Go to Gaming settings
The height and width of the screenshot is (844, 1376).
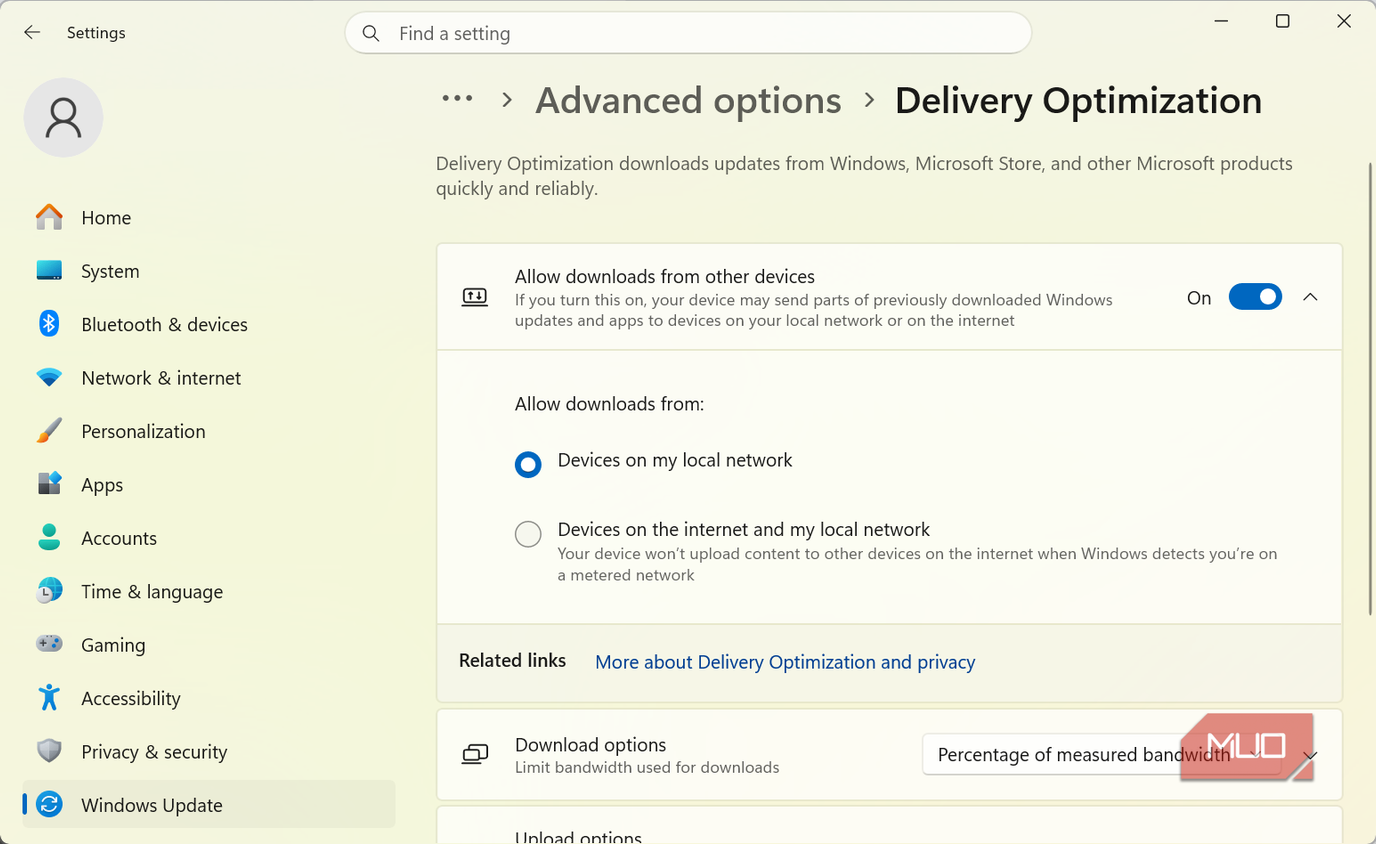pos(209,645)
